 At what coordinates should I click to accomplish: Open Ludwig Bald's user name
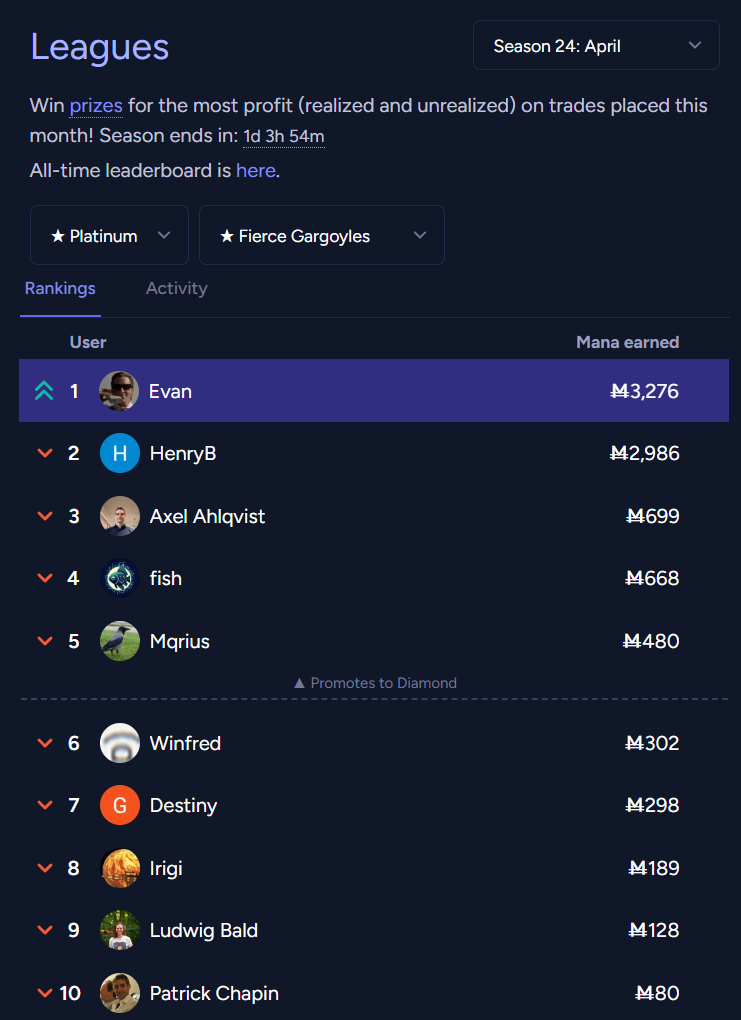pyautogui.click(x=204, y=931)
